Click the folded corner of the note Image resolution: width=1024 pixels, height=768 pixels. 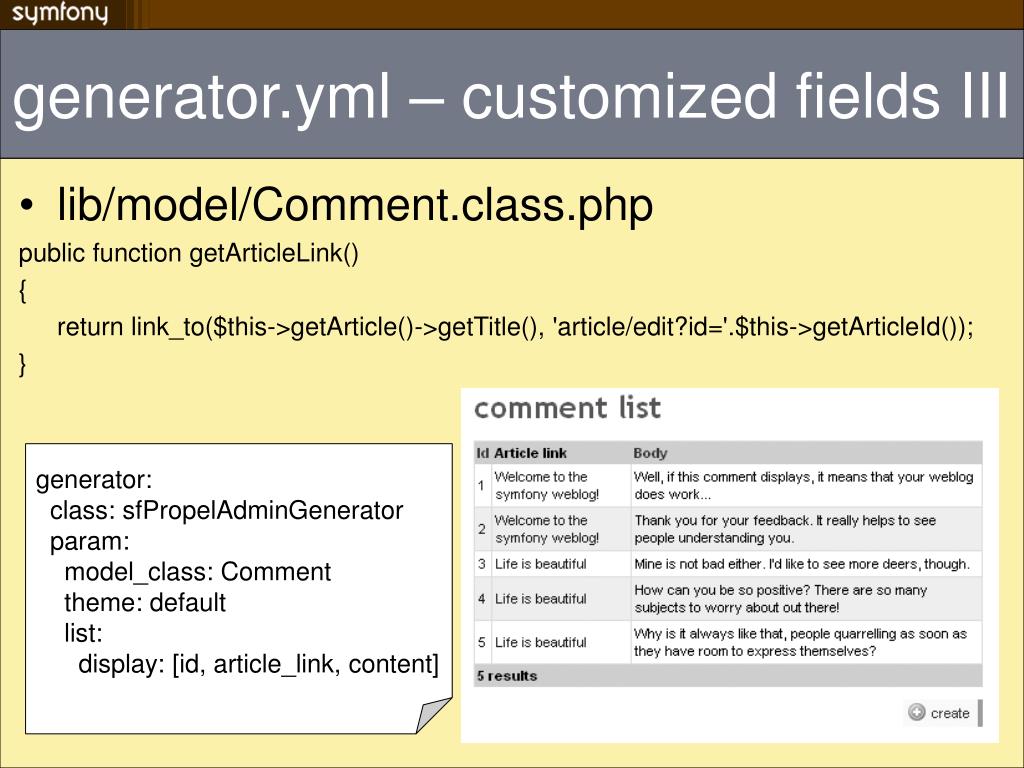[x=434, y=714]
